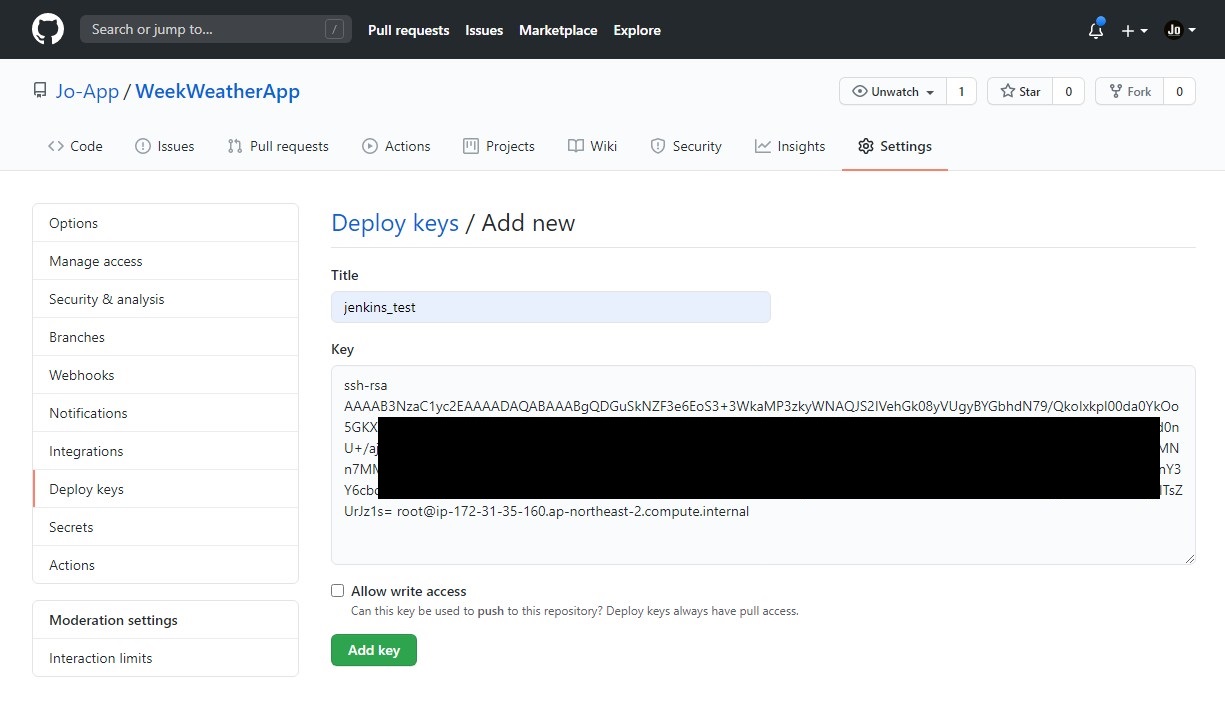Open Interaction limits in sidebar
1225x707 pixels.
pos(166,658)
